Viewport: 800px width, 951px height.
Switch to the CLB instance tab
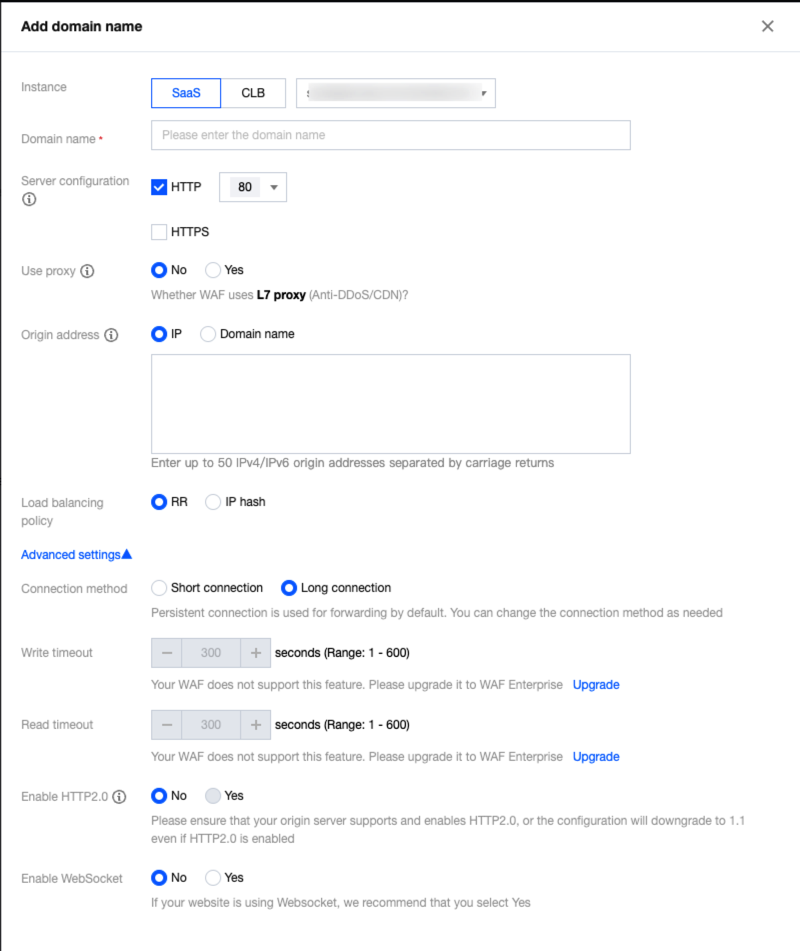[x=253, y=93]
